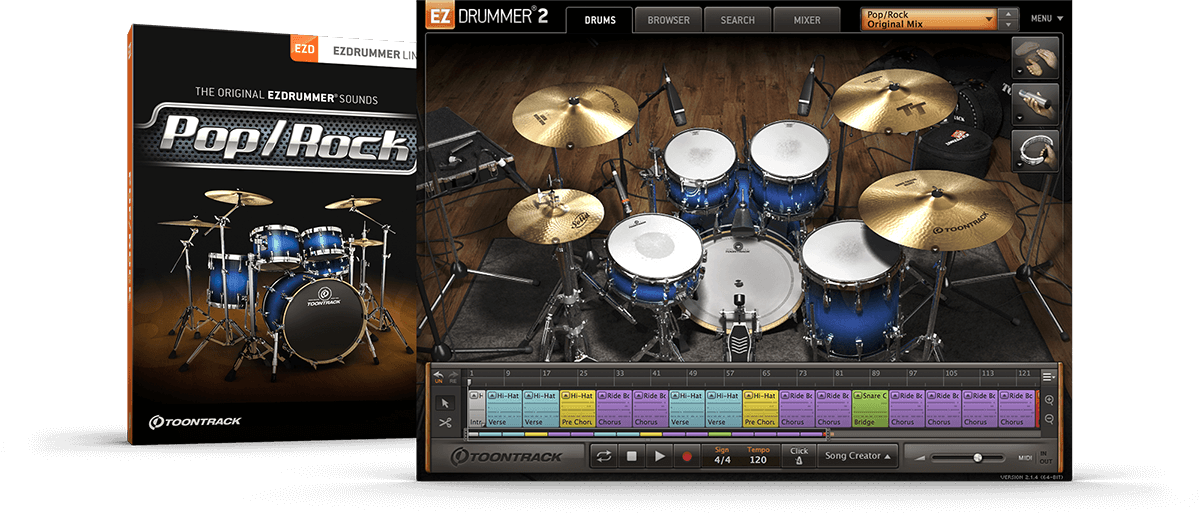
Task: Select the scissors split tool
Action: point(445,423)
